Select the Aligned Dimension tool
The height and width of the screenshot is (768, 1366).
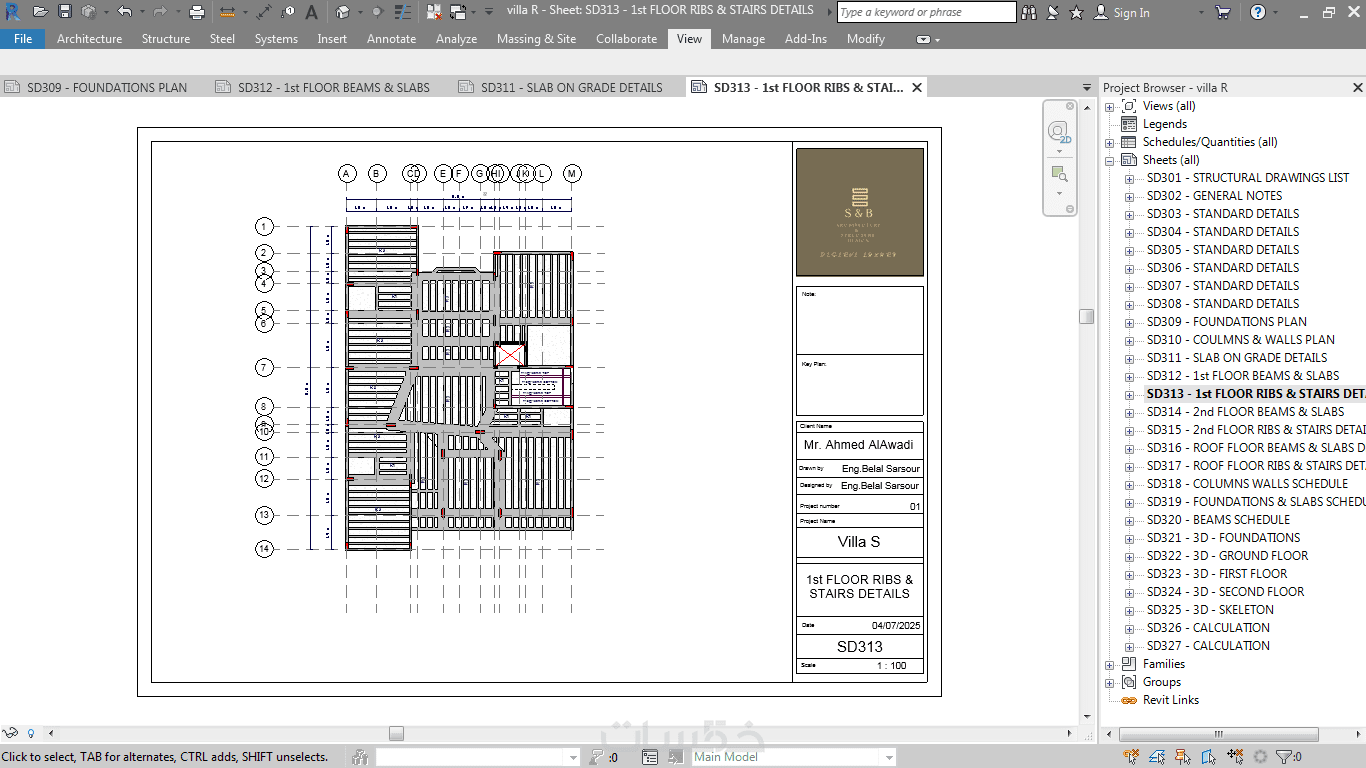[x=264, y=12]
